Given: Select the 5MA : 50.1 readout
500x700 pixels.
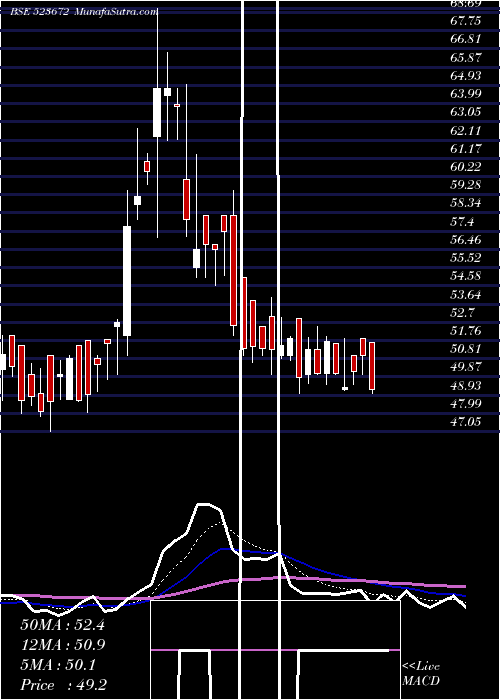Looking at the screenshot, I should click(58, 666).
